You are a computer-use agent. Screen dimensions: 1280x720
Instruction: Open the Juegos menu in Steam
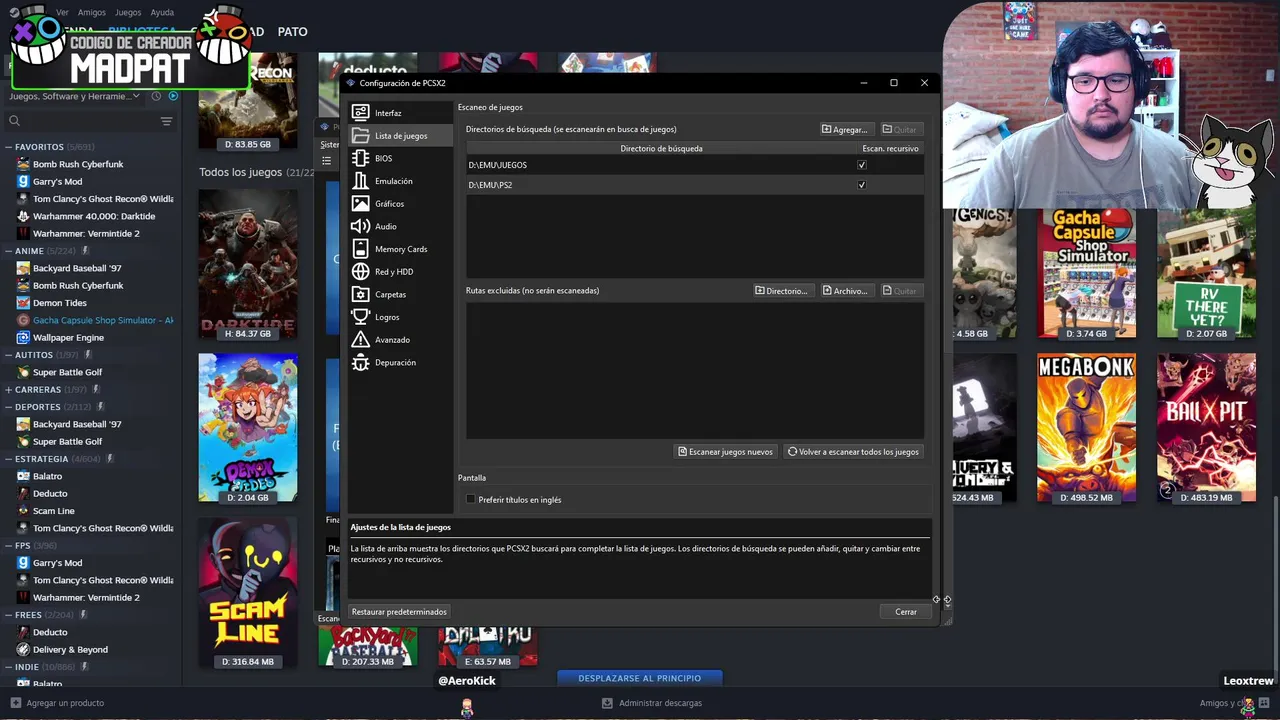(128, 13)
